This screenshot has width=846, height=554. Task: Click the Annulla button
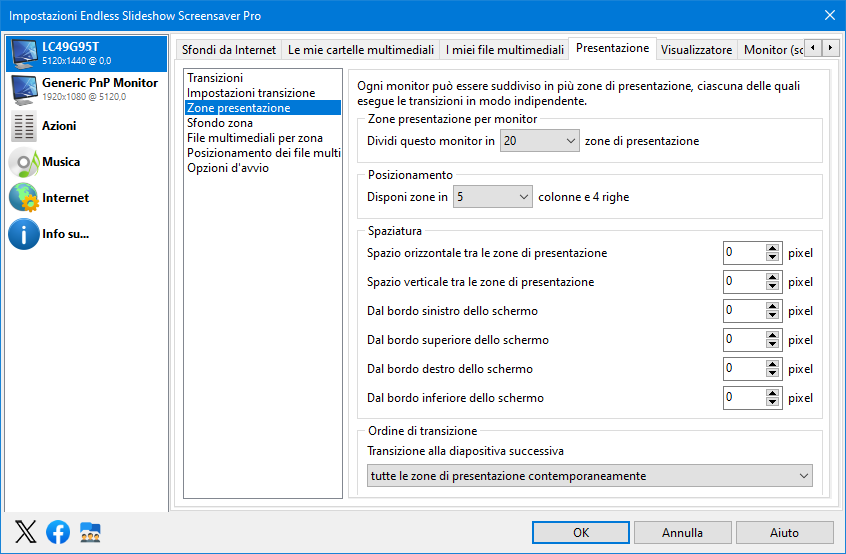683,532
